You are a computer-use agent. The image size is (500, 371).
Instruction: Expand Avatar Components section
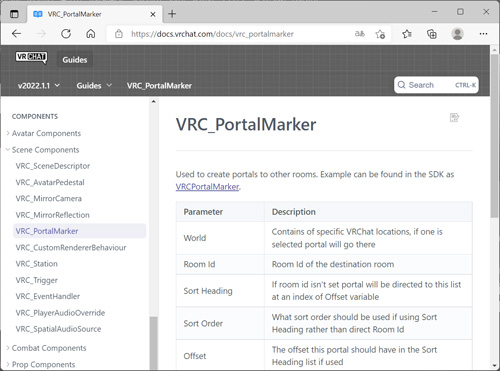46,133
